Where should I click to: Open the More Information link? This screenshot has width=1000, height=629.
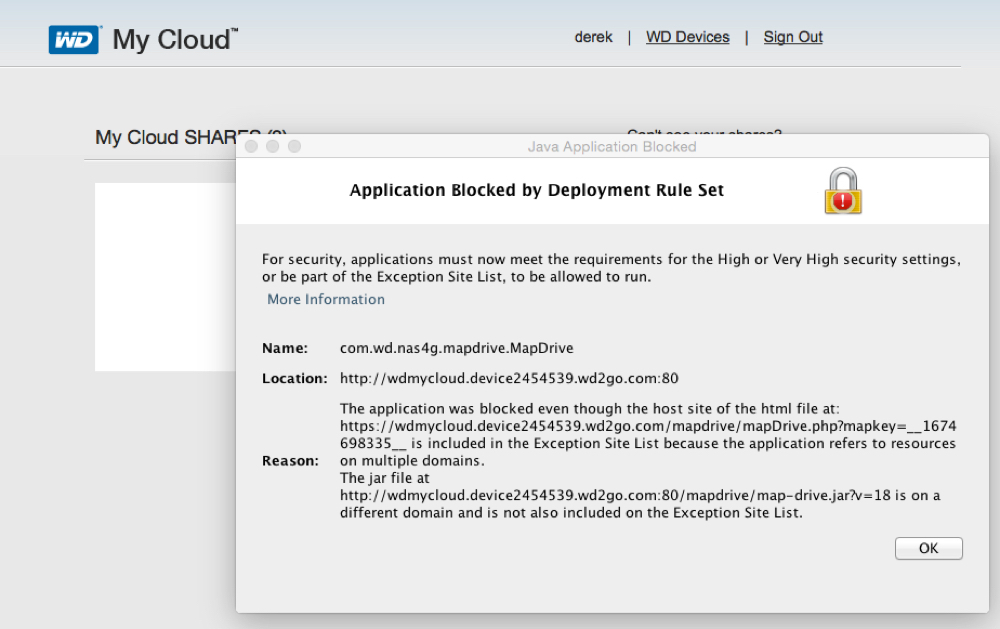pos(326,300)
